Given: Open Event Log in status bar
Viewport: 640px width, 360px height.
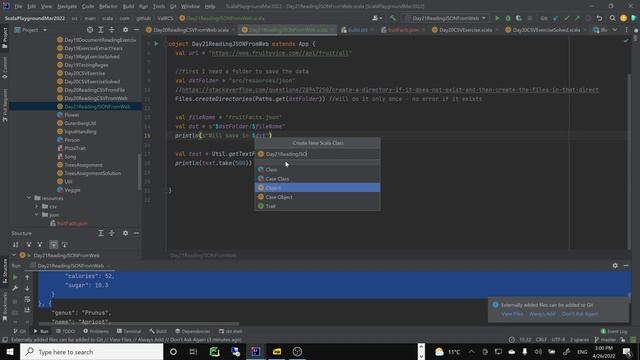Looking at the screenshot, I should (x=614, y=331).
